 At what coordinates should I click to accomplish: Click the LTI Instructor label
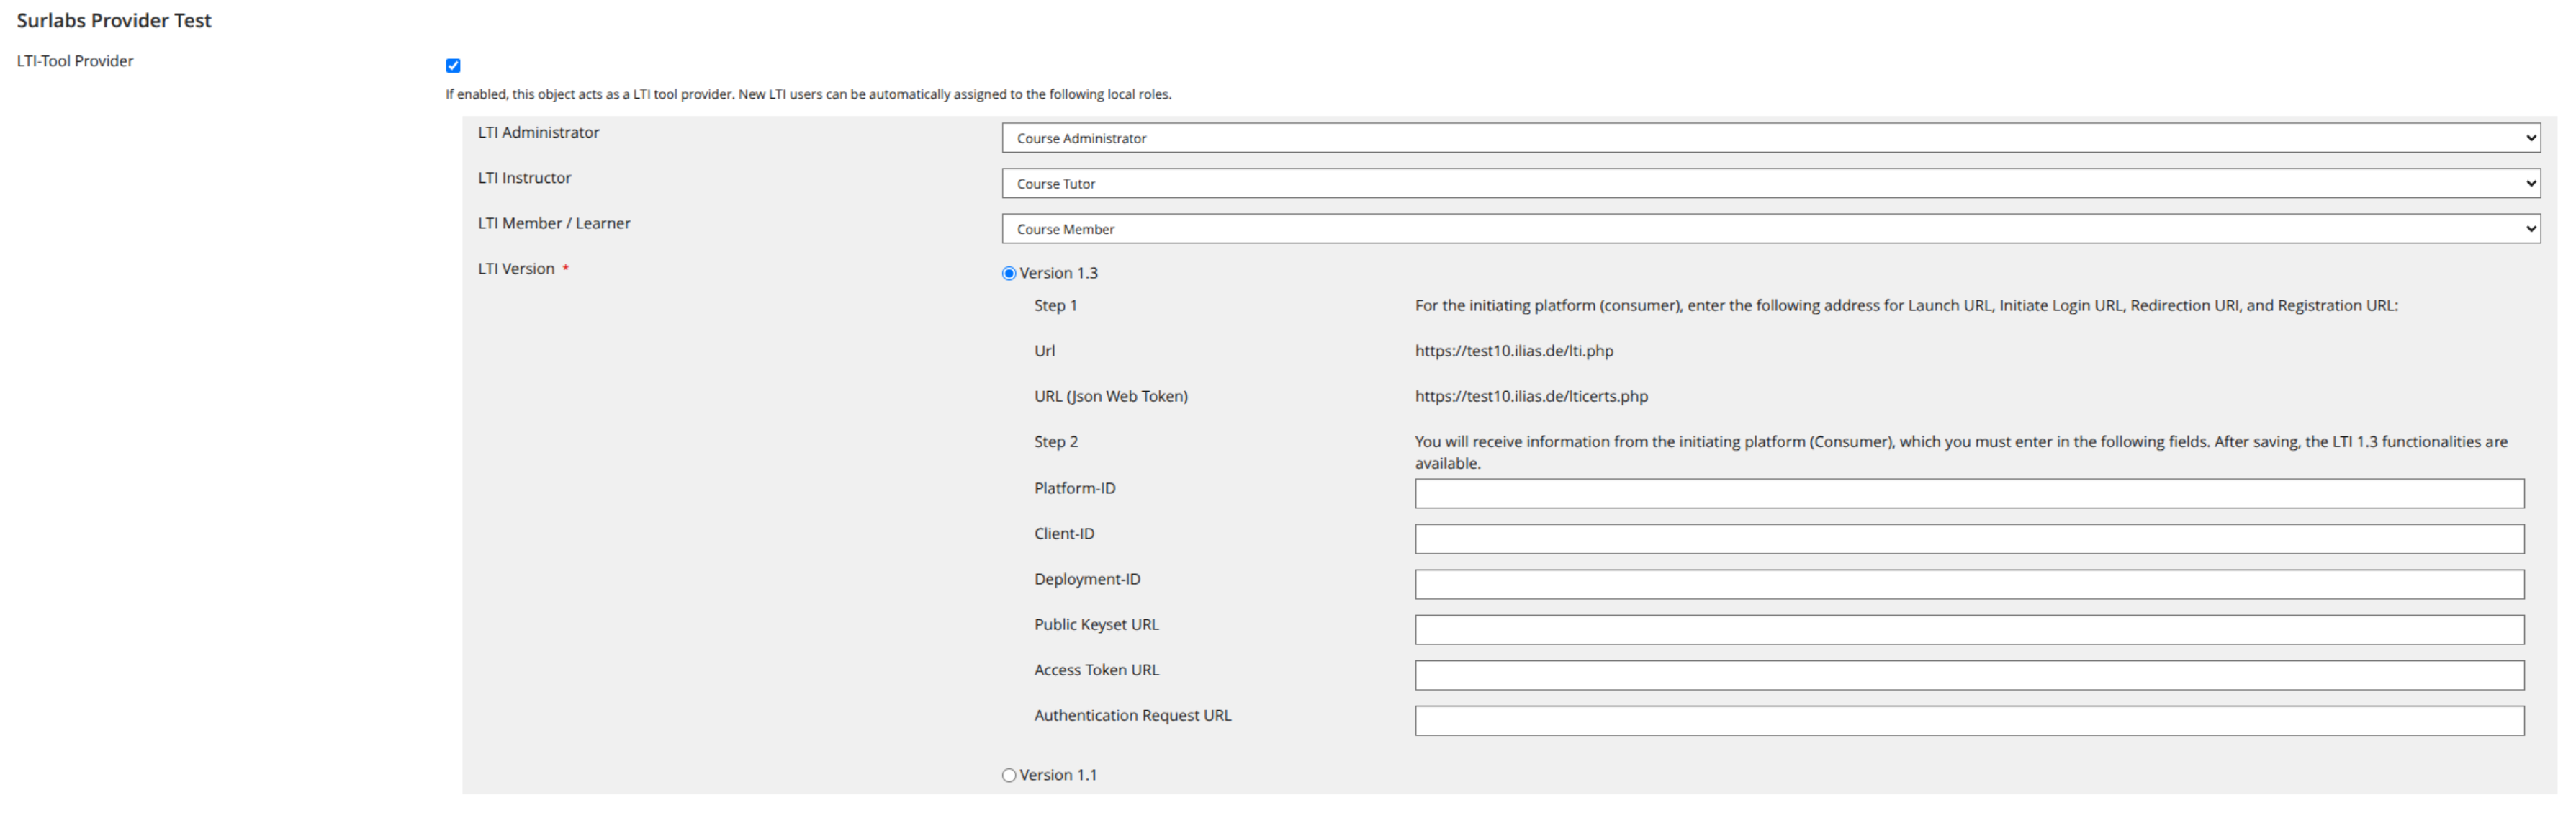coord(524,178)
